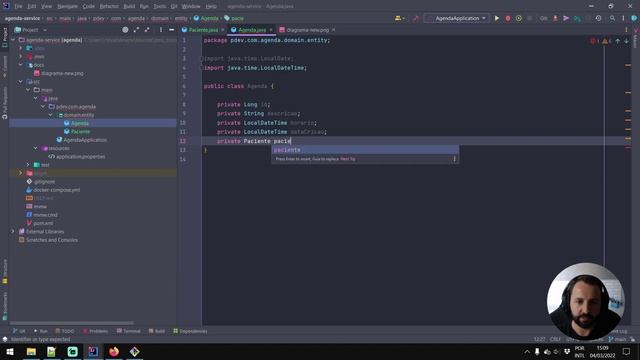Image resolution: width=640 pixels, height=360 pixels.
Task: Open the AgendaApplication run configuration dropdown
Action: point(457,18)
